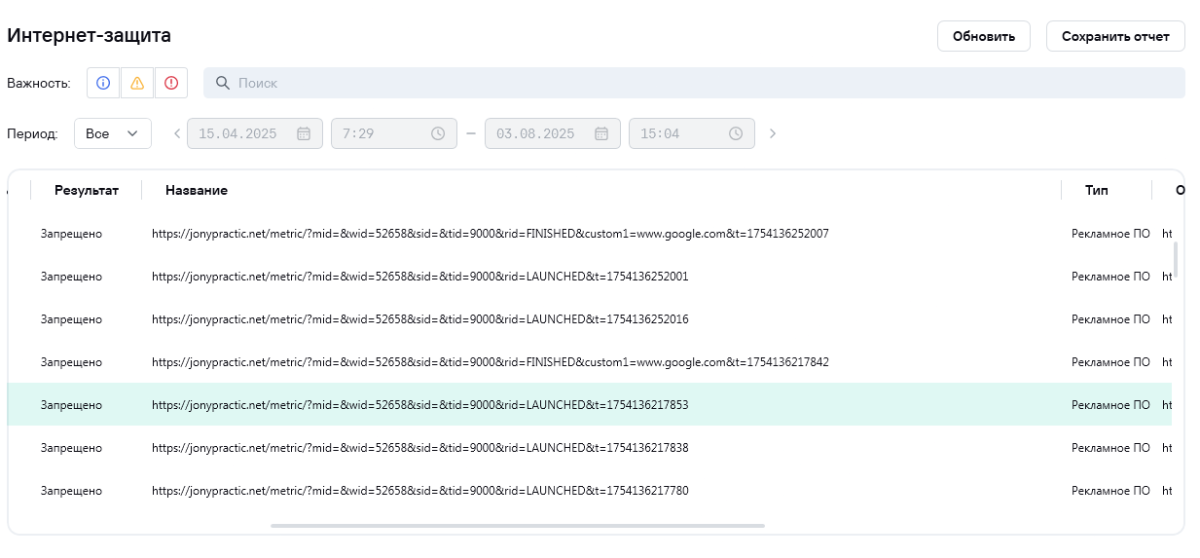Open calendar for end date 03.08.2025
The width and height of the screenshot is (1200, 558).
pyautogui.click(x=601, y=133)
